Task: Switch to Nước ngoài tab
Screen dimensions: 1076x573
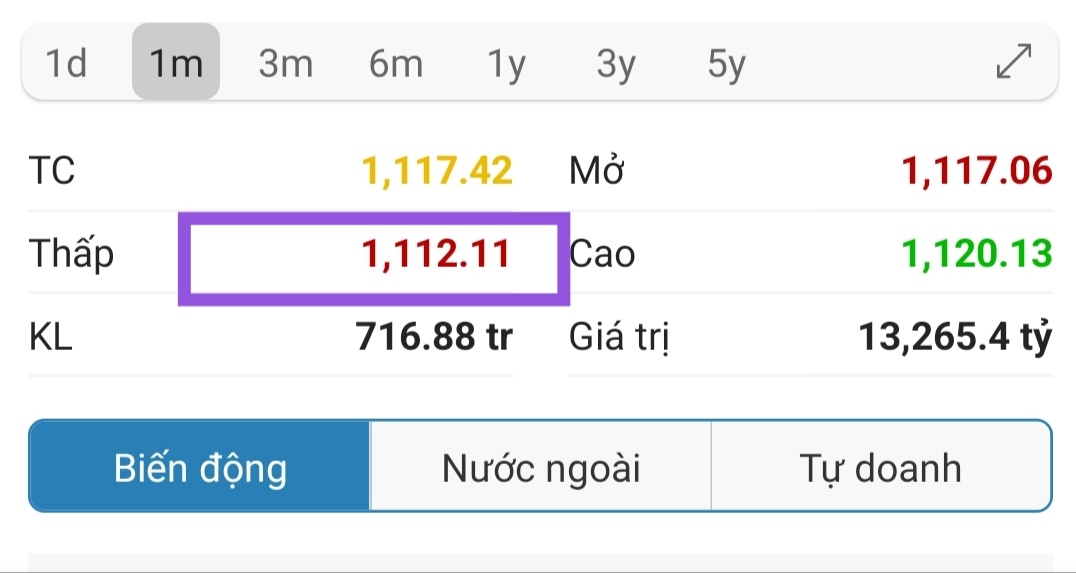Action: 540,467
